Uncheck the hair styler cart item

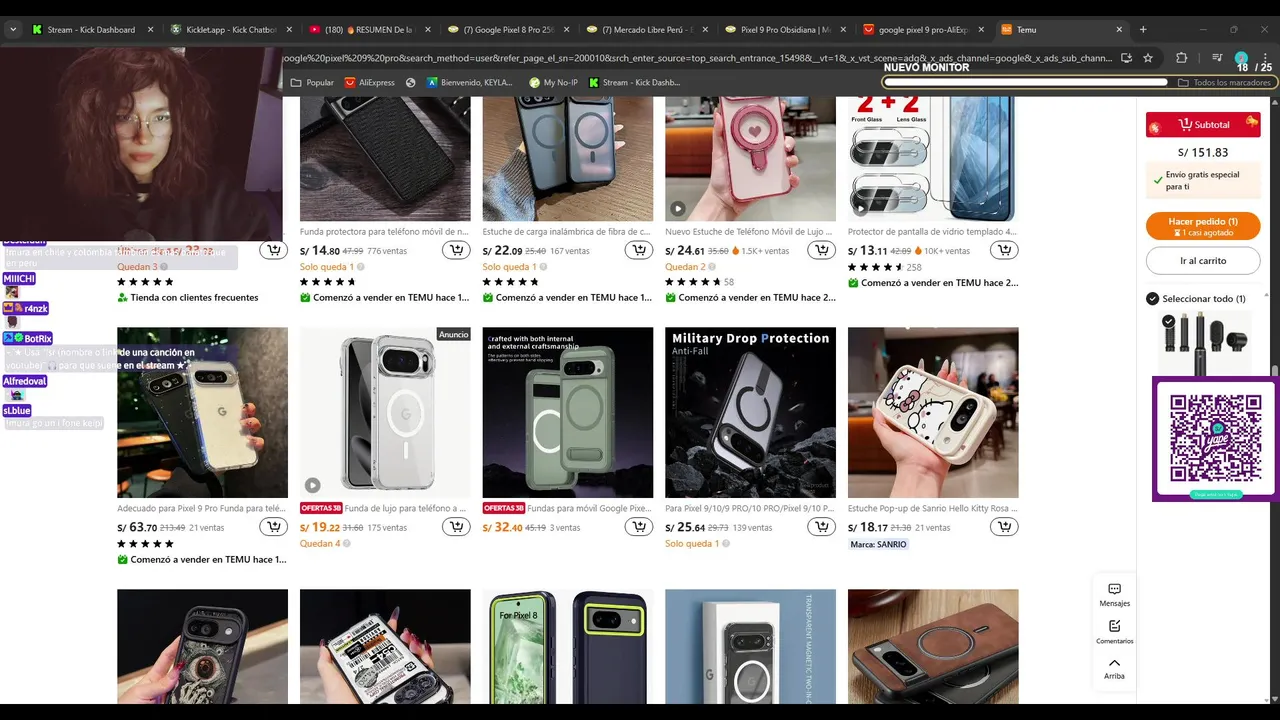1168,321
